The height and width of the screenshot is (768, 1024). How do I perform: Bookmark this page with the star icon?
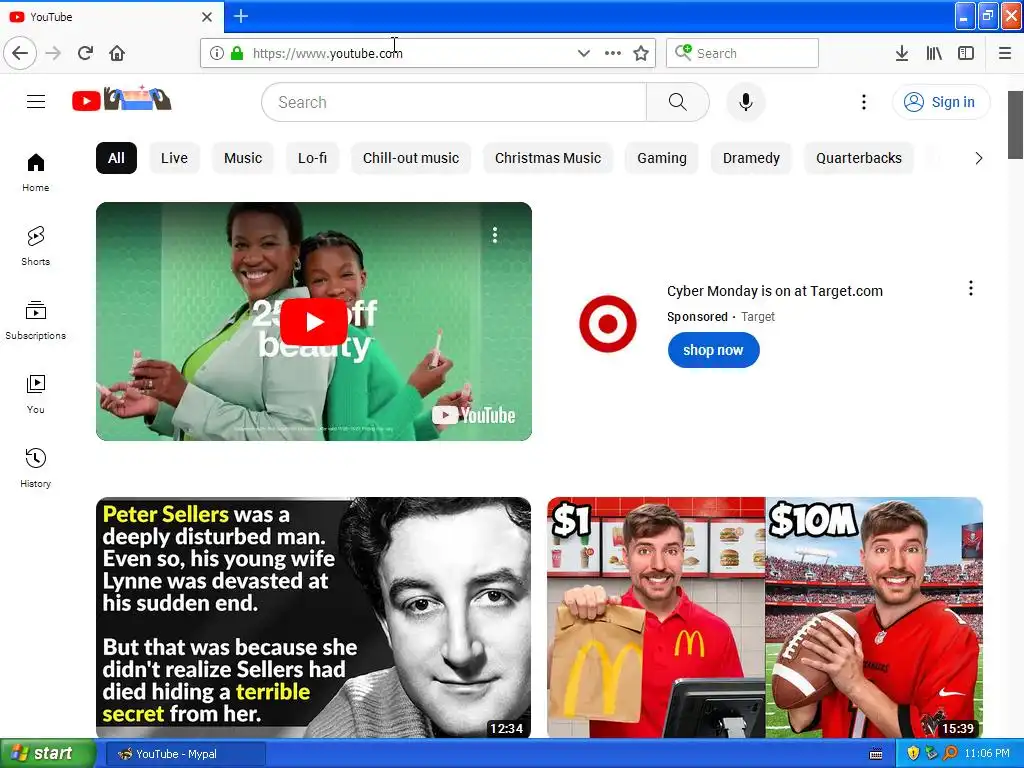pyautogui.click(x=641, y=53)
